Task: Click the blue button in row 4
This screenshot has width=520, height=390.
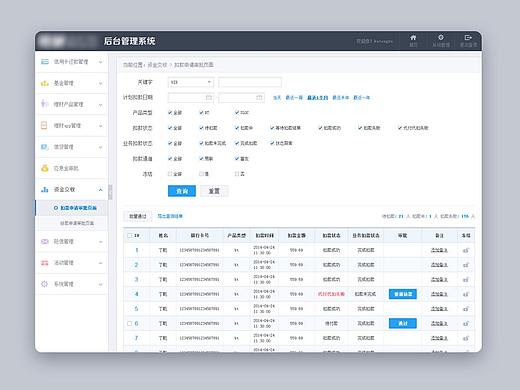Action: pos(403,294)
